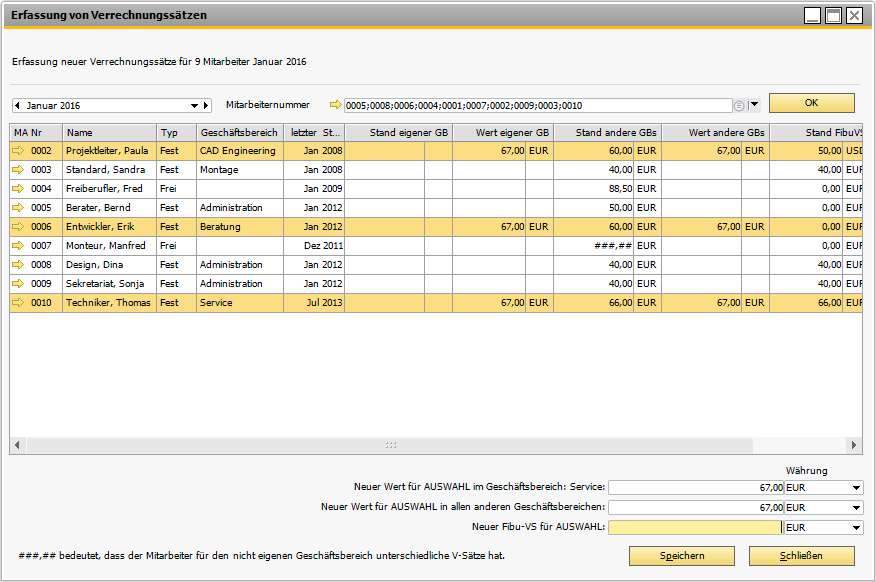Open selection list icon in Mitarbeiternummer field
The width and height of the screenshot is (876, 582).
point(739,106)
